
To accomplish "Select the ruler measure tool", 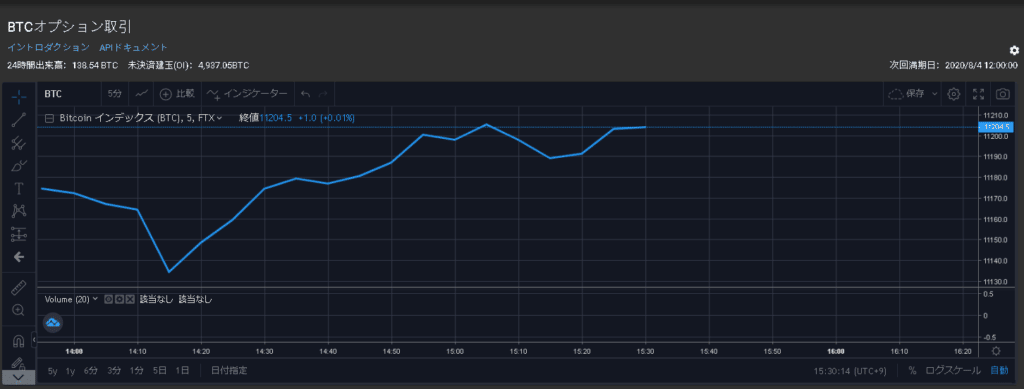I will [x=19, y=287].
